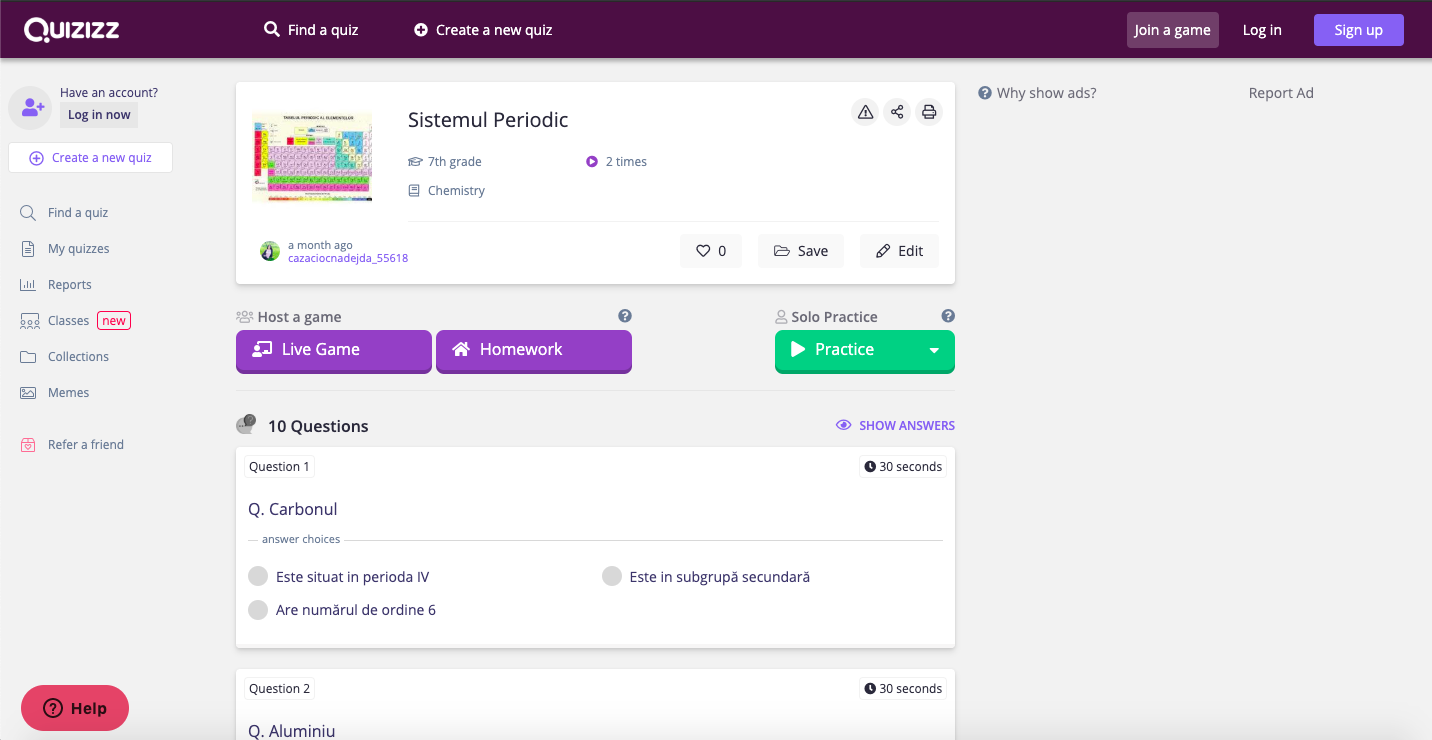The width and height of the screenshot is (1432, 740).
Task: Open the author profile cazaciocnadejda_55618
Action: pos(347,258)
